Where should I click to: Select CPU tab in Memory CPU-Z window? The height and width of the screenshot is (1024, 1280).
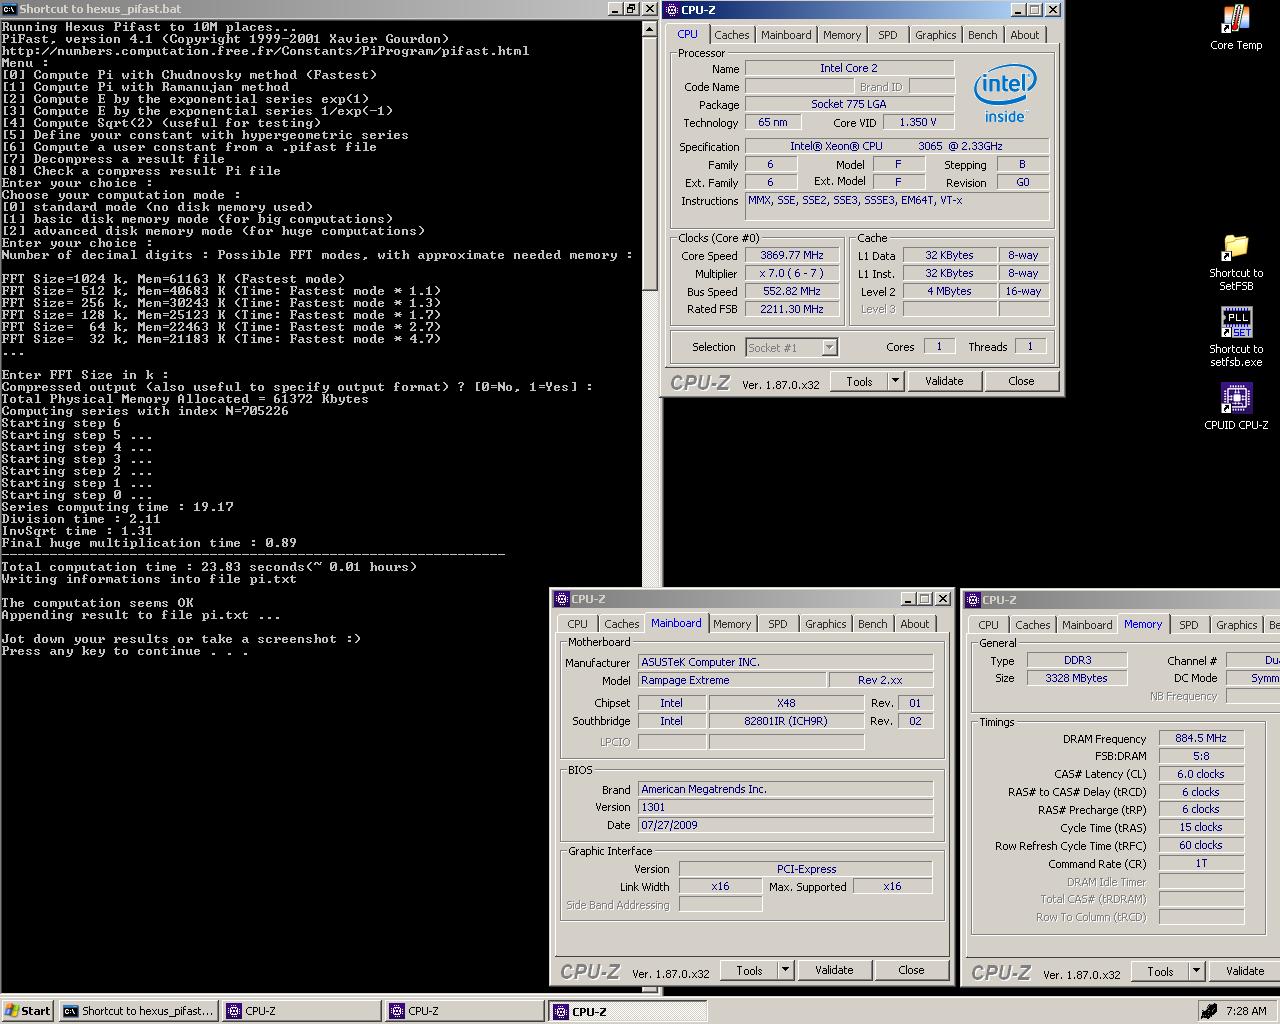pos(989,625)
